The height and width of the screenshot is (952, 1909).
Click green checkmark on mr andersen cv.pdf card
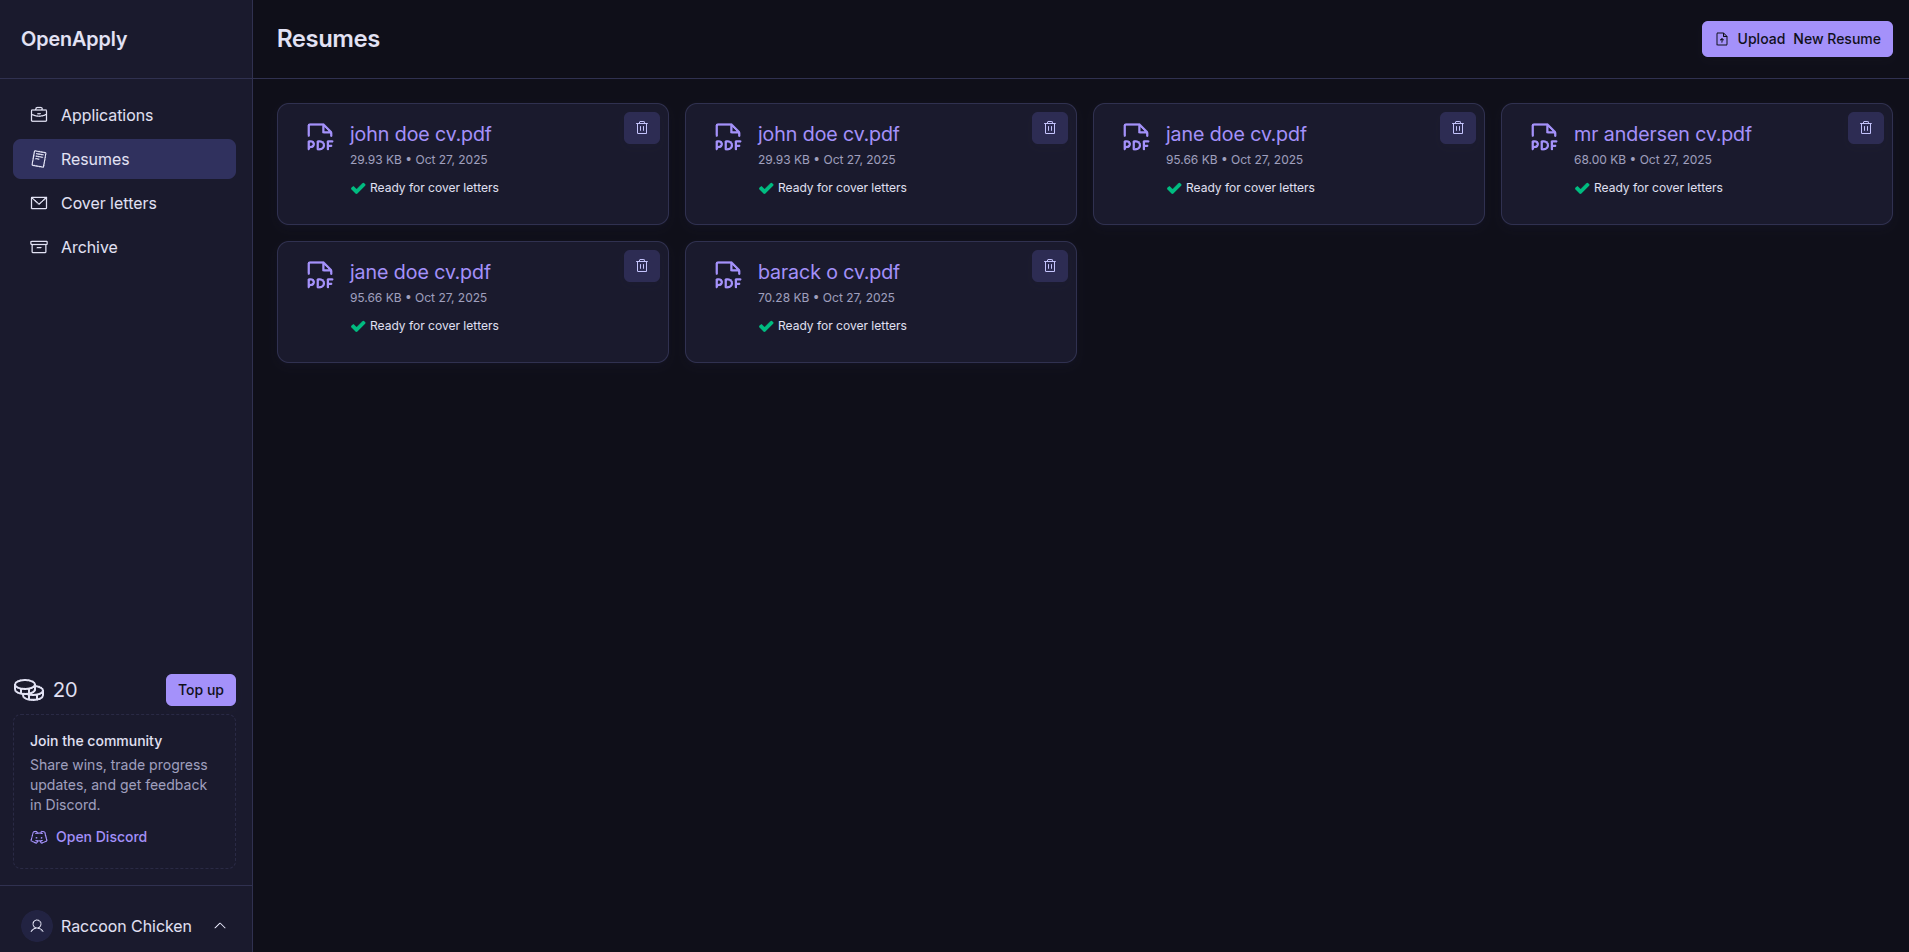(1582, 188)
